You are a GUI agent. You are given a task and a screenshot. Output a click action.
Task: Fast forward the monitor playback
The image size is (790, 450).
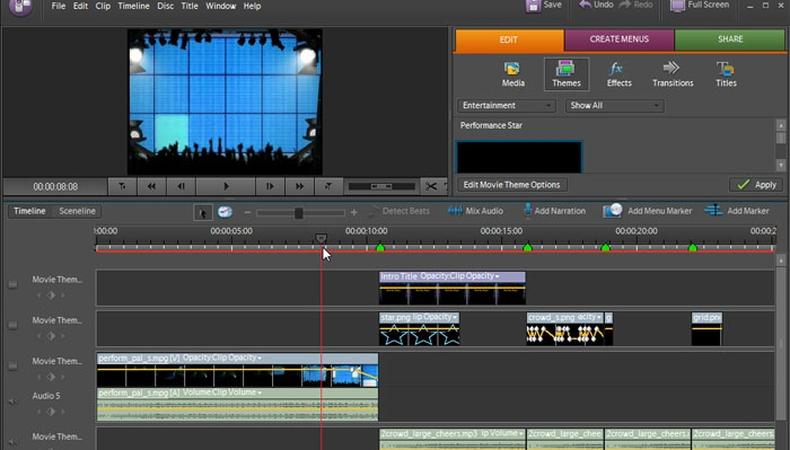tap(299, 186)
